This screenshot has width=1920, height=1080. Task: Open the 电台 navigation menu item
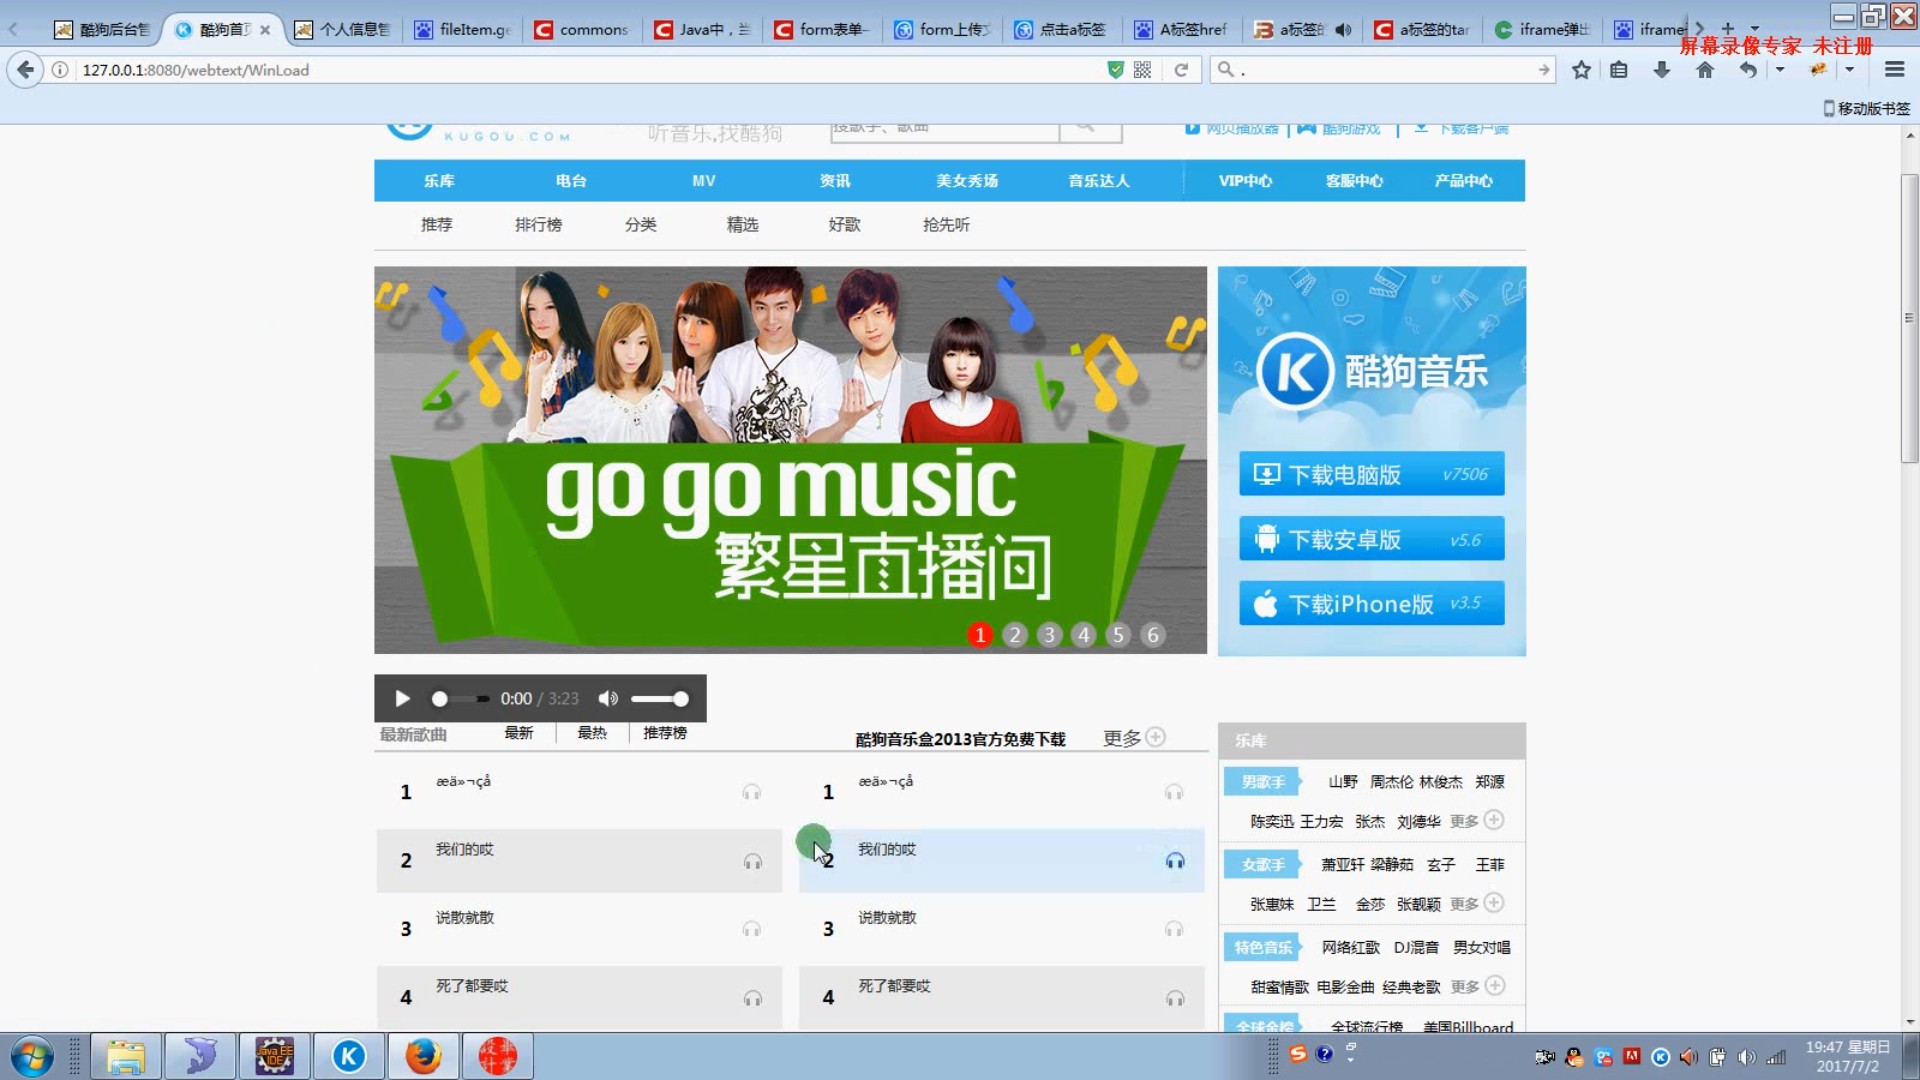pos(571,181)
